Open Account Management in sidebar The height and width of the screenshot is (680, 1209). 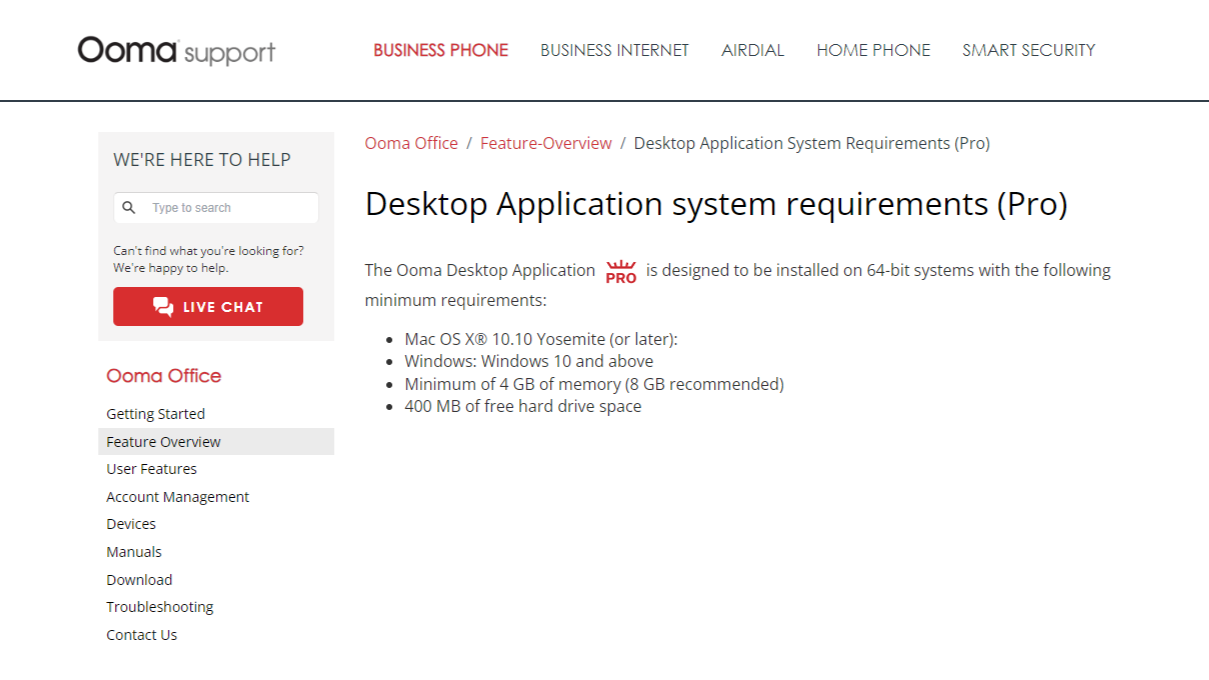click(178, 497)
